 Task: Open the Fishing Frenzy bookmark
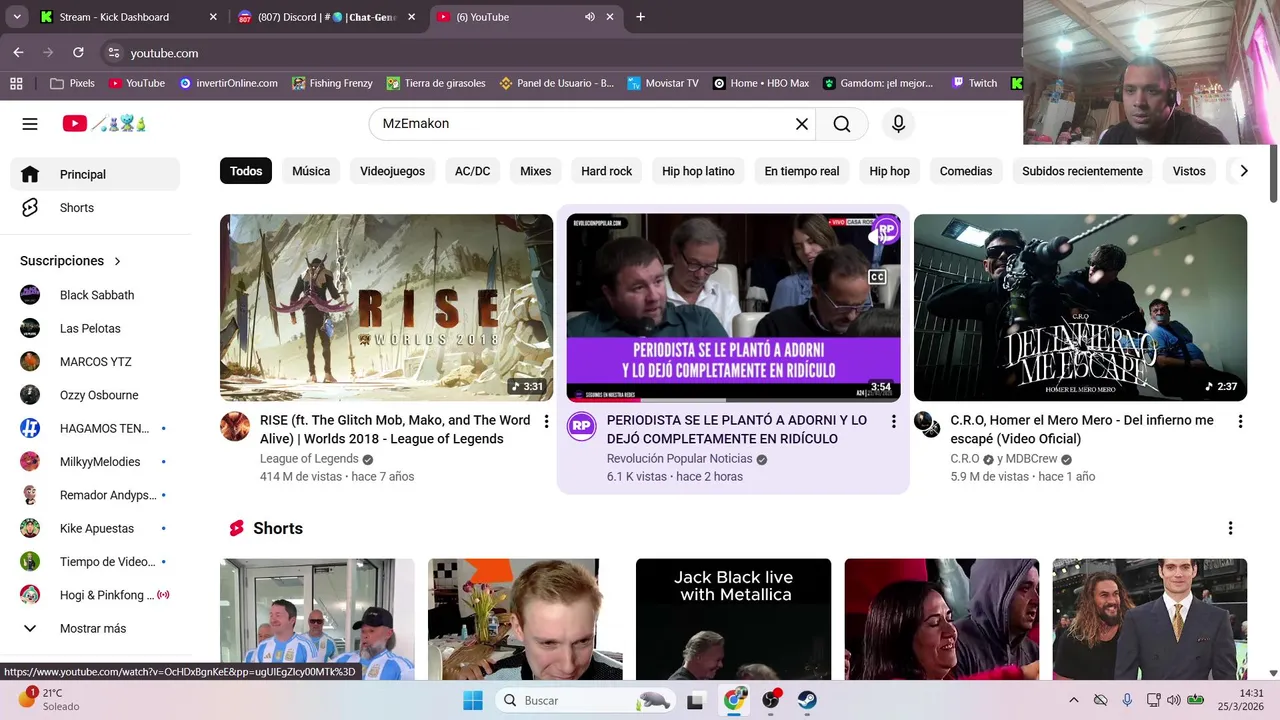(332, 83)
